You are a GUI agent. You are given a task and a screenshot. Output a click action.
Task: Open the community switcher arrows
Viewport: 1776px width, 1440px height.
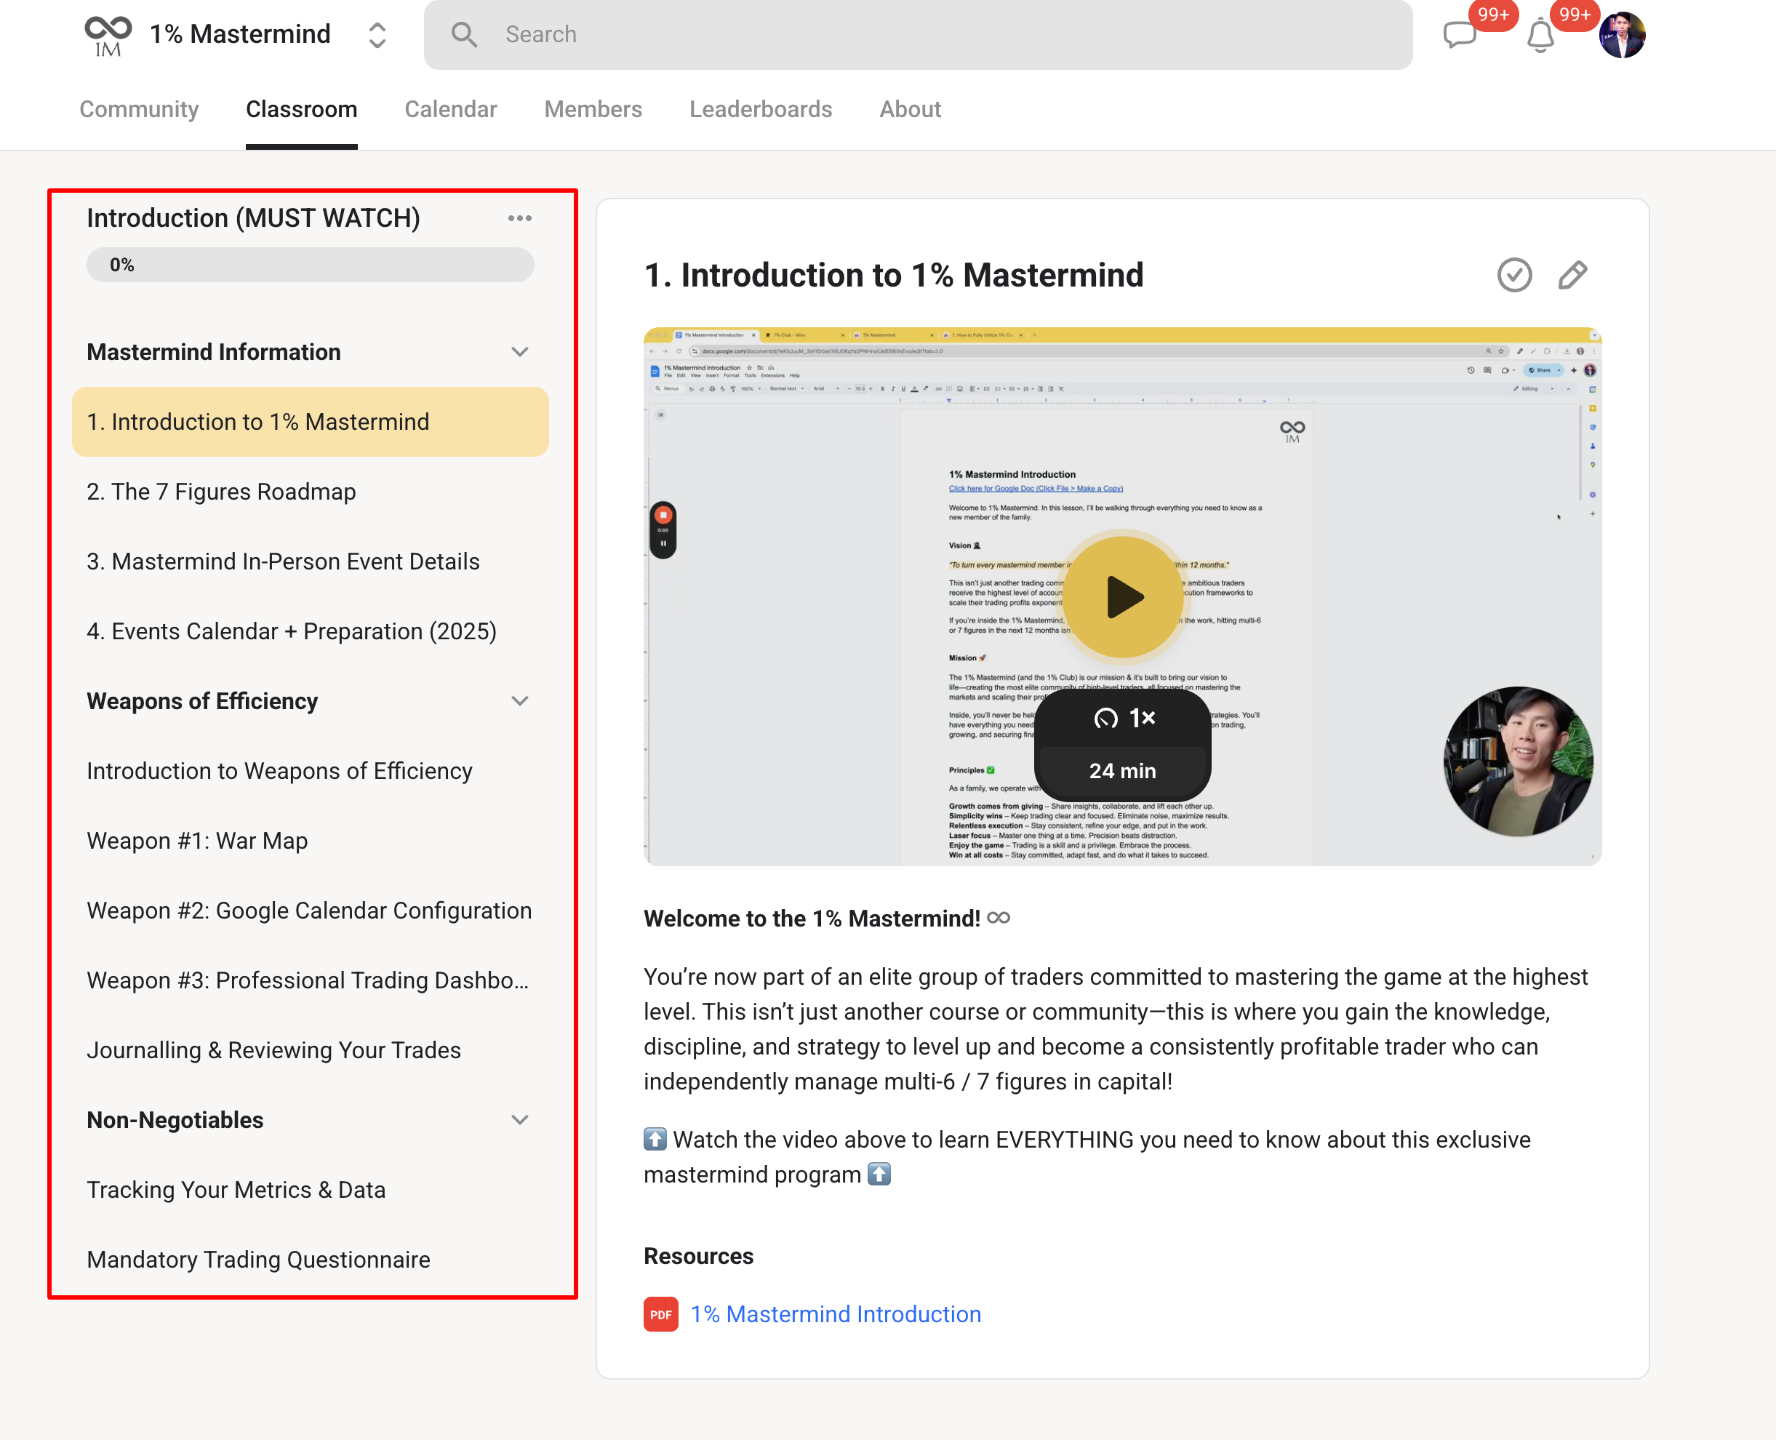377,35
